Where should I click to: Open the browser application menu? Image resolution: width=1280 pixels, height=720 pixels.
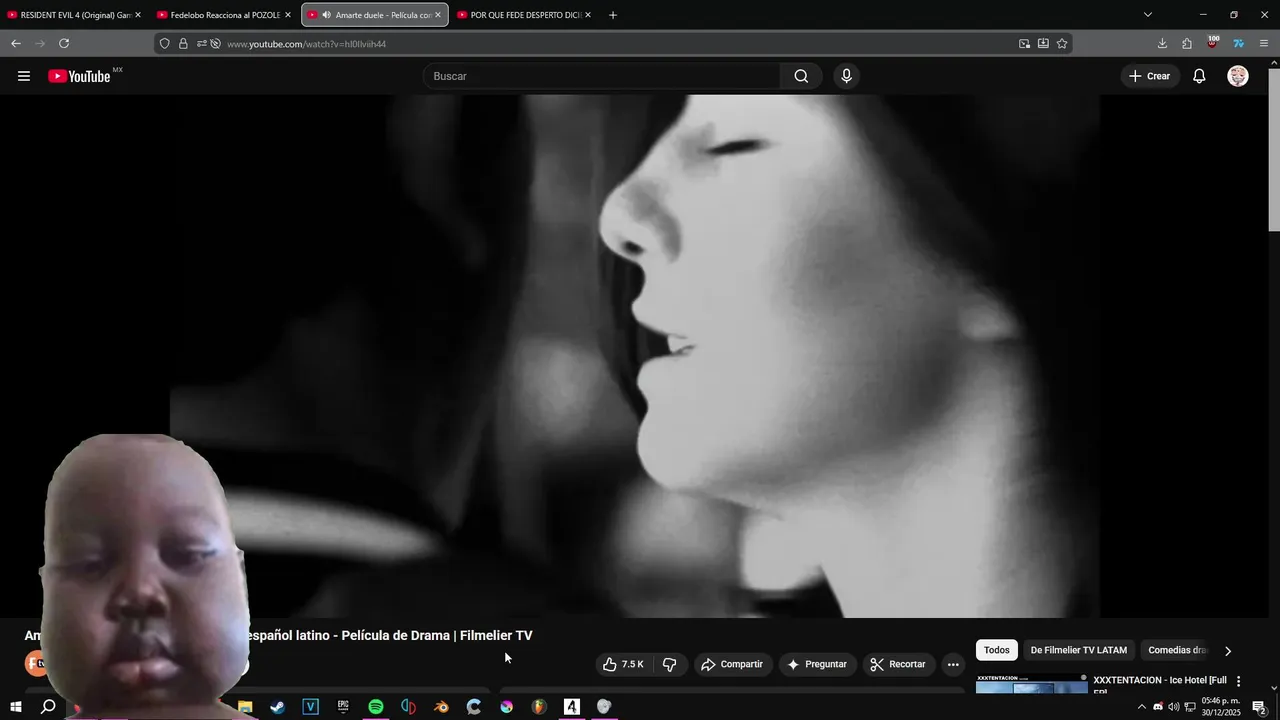click(1264, 43)
